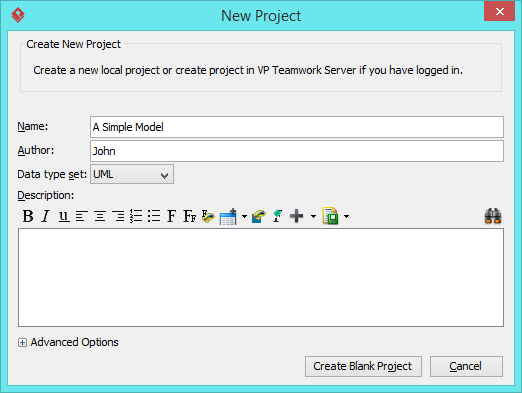Click the Author input field
Image resolution: width=522 pixels, height=393 pixels.
tap(297, 151)
